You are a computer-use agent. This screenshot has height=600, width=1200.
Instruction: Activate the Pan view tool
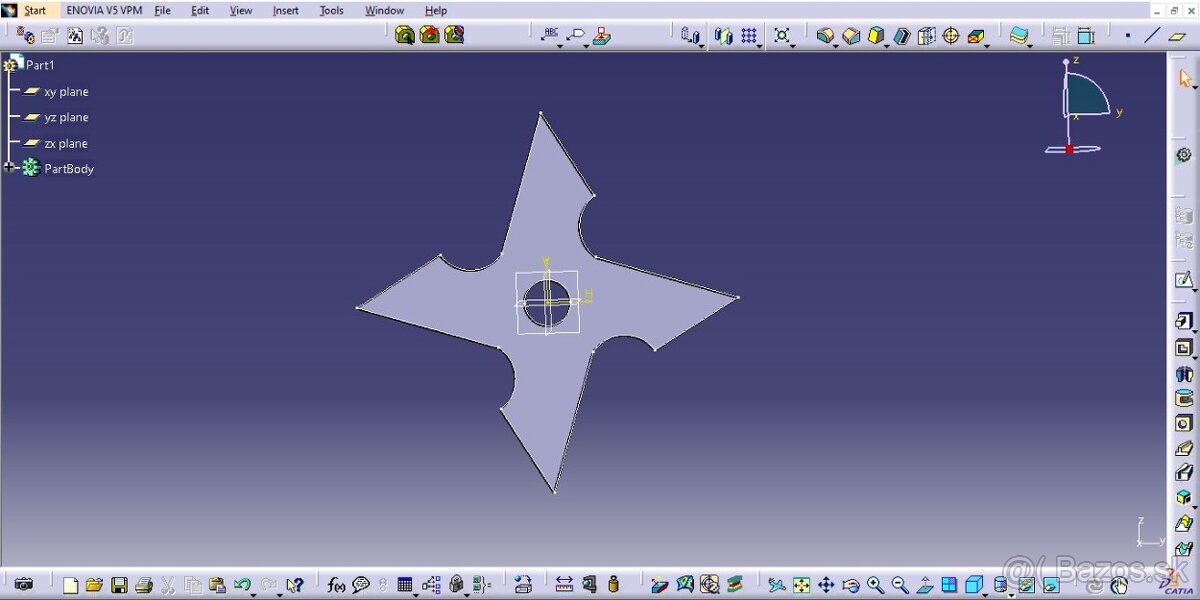[826, 585]
